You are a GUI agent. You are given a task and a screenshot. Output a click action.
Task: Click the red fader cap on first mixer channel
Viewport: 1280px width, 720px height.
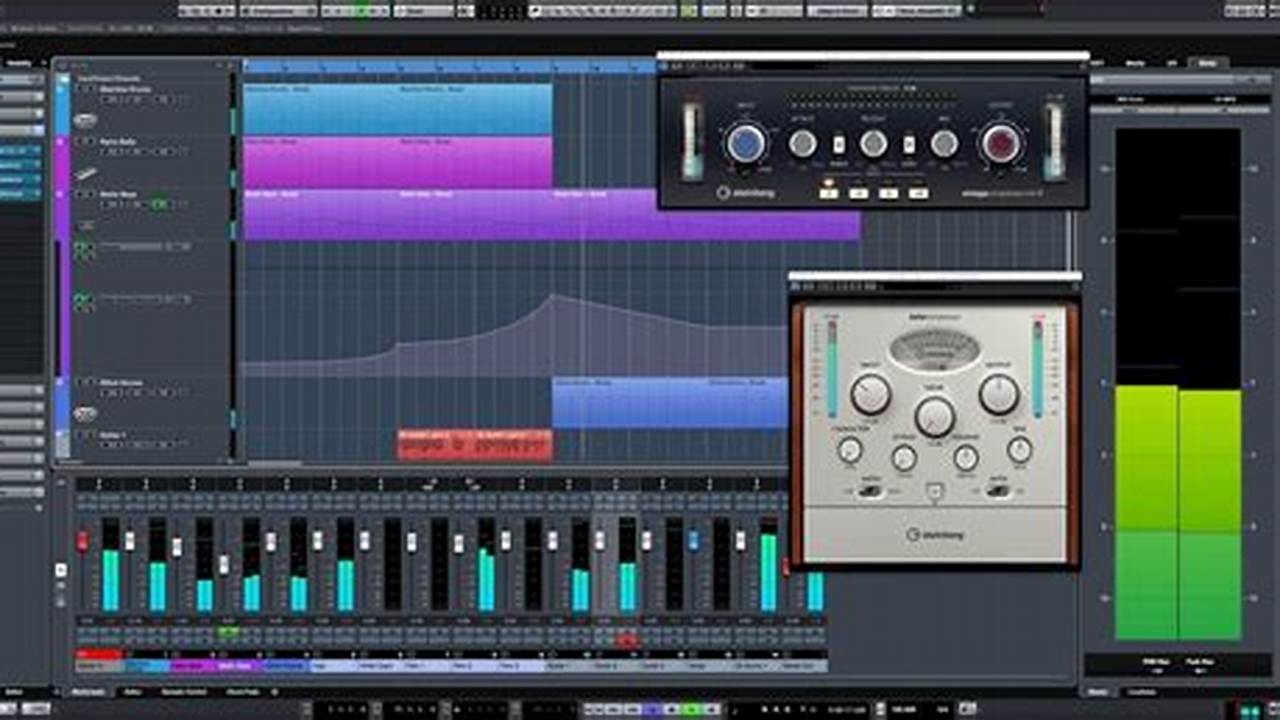(83, 541)
